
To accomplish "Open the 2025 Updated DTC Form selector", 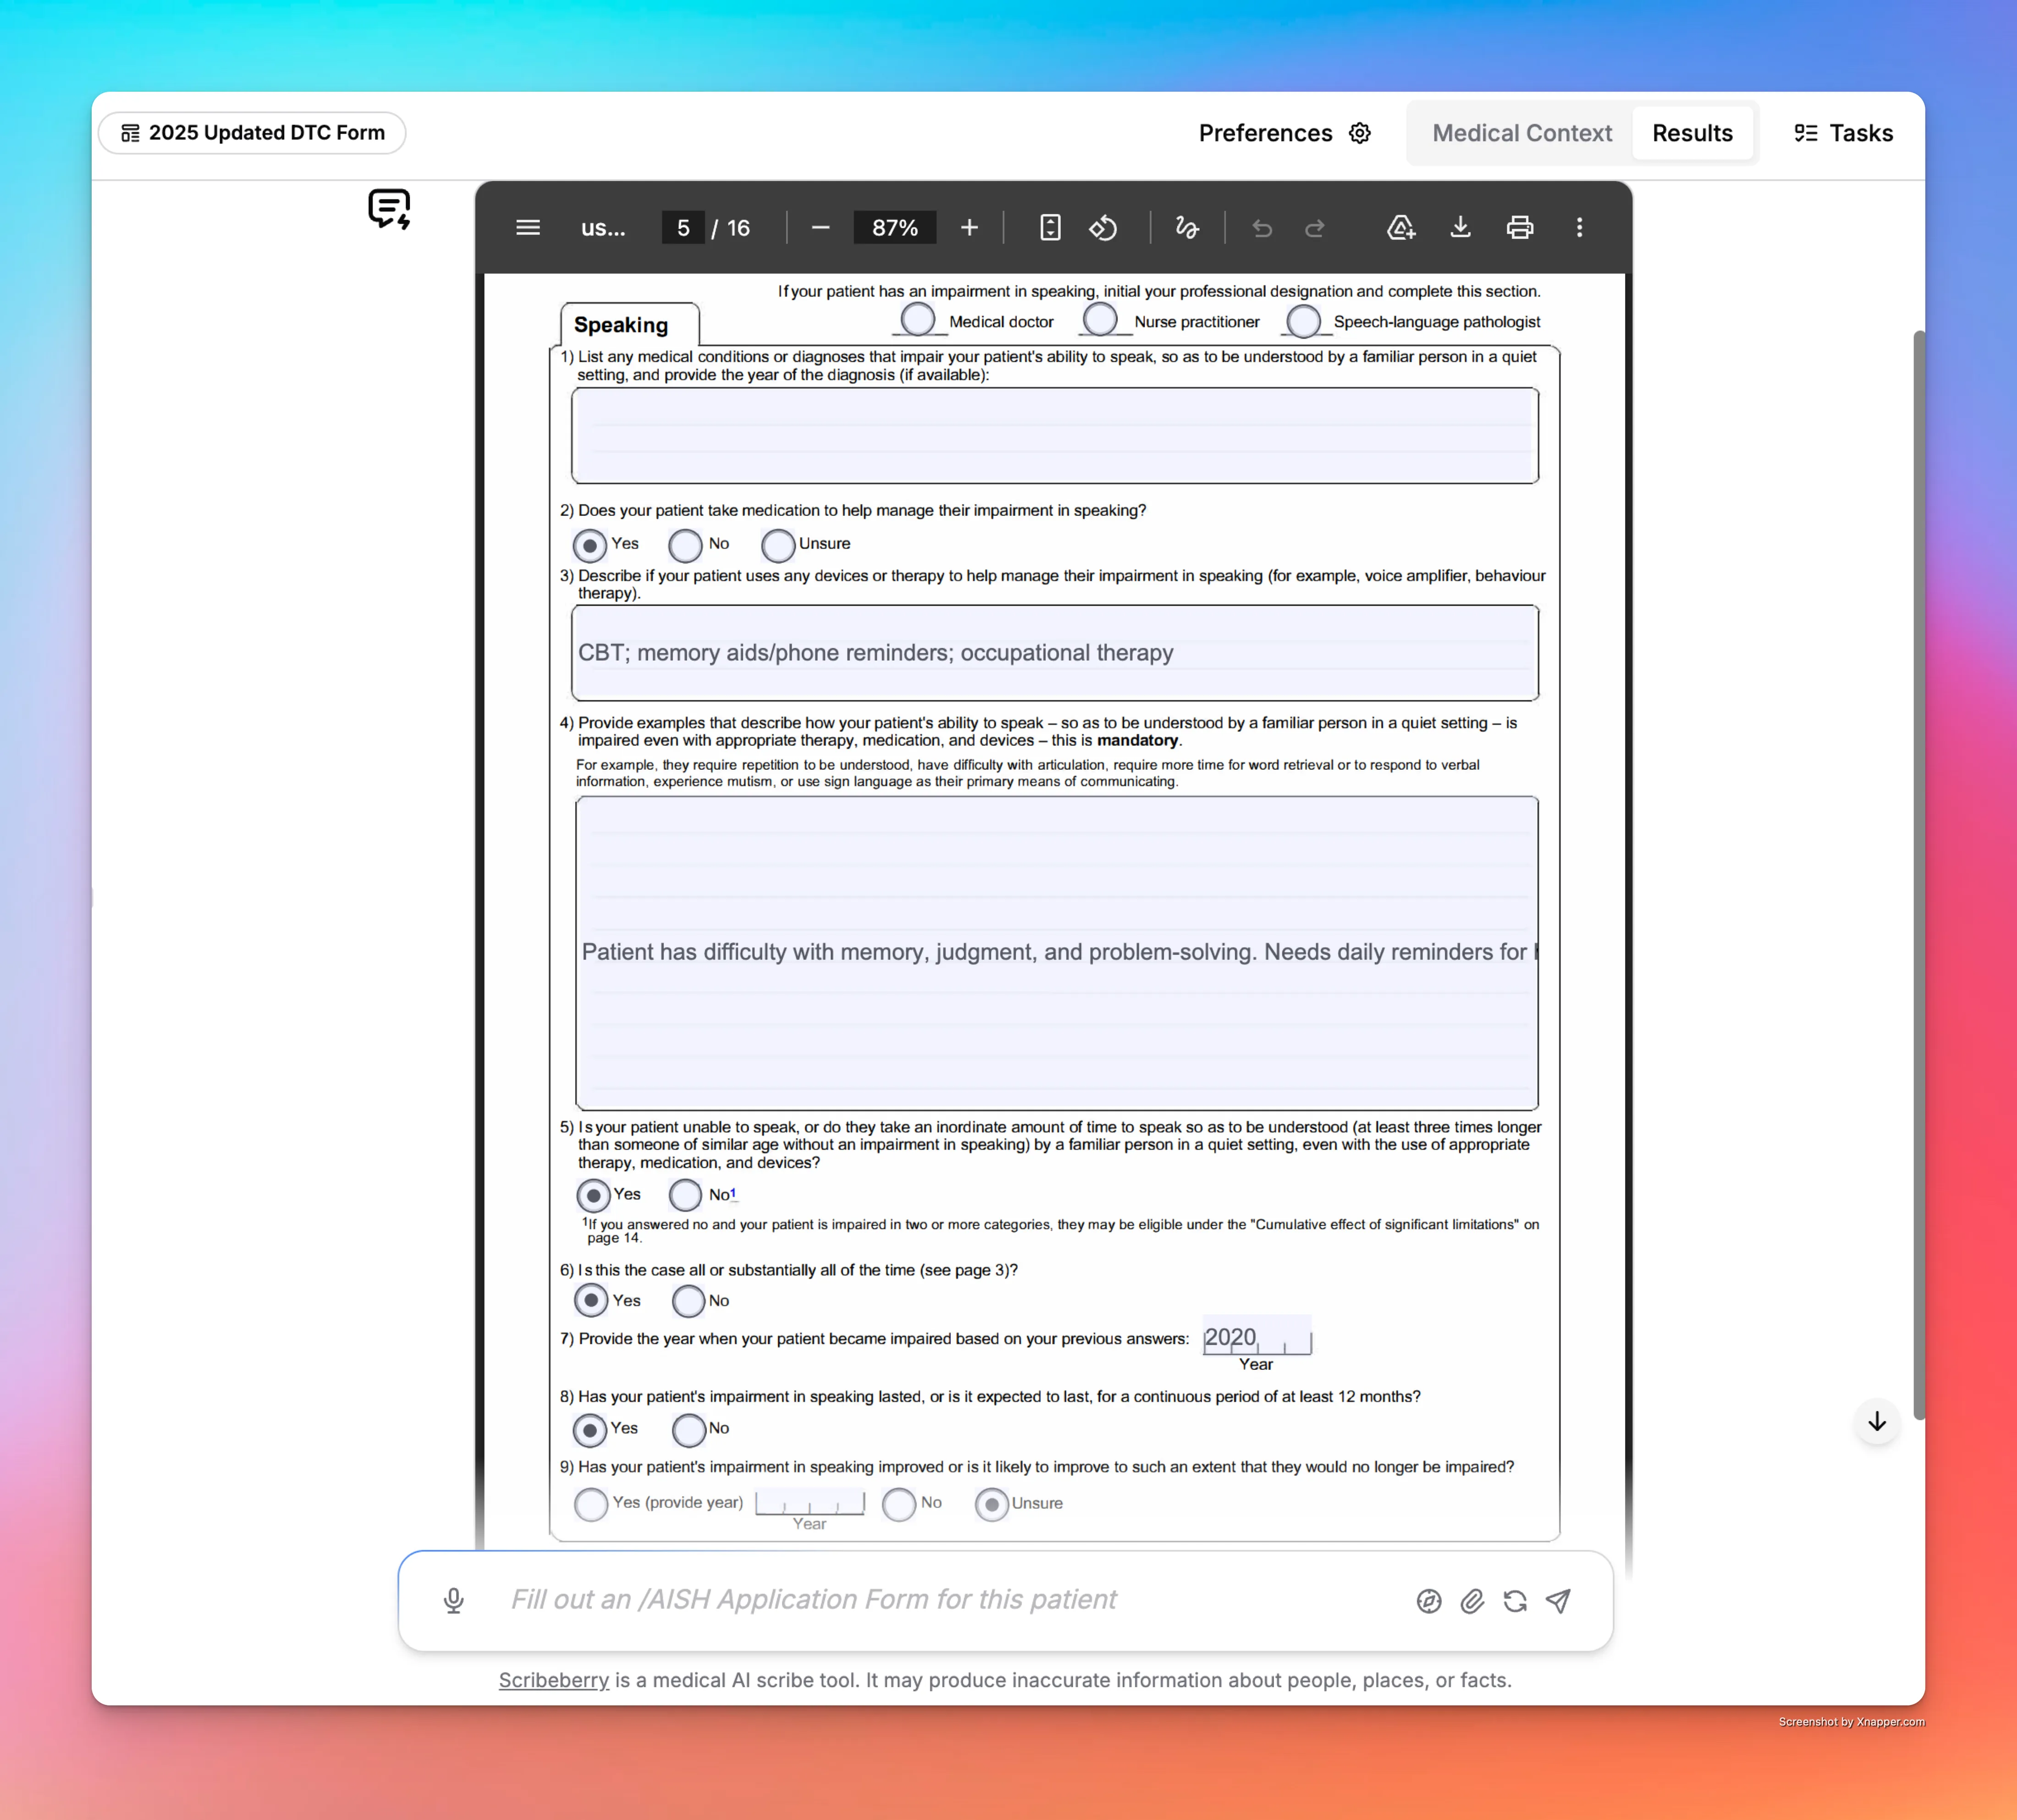I will click(252, 133).
